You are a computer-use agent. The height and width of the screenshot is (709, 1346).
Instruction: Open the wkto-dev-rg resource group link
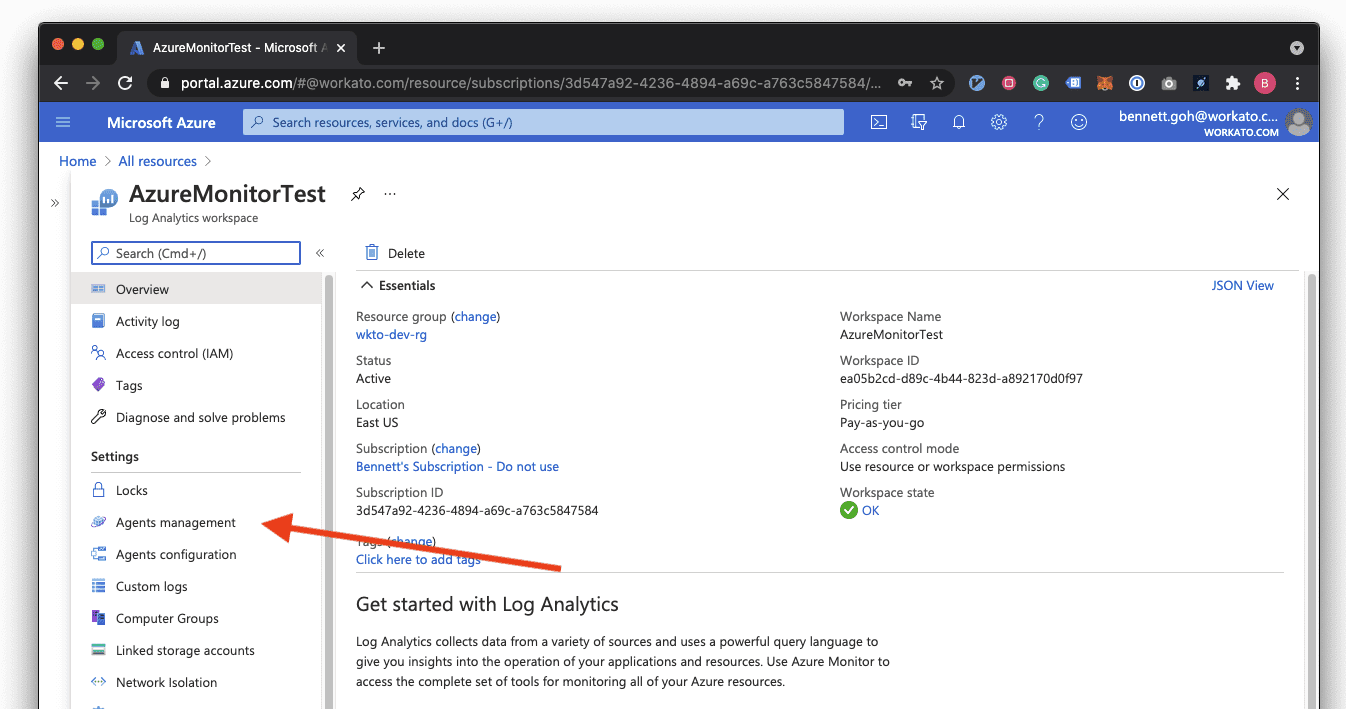click(391, 335)
